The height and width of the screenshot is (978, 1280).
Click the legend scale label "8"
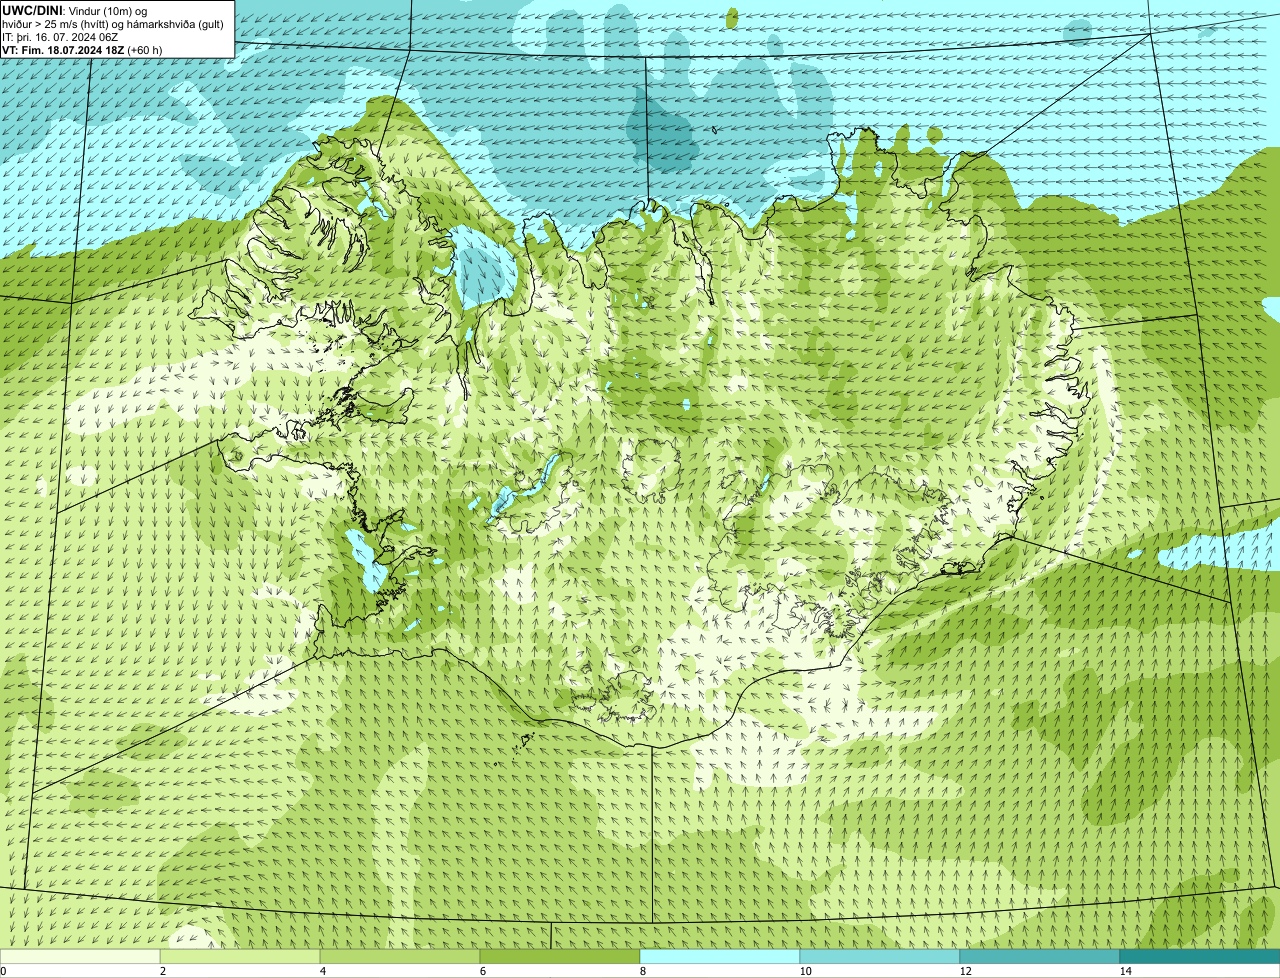click(642, 971)
